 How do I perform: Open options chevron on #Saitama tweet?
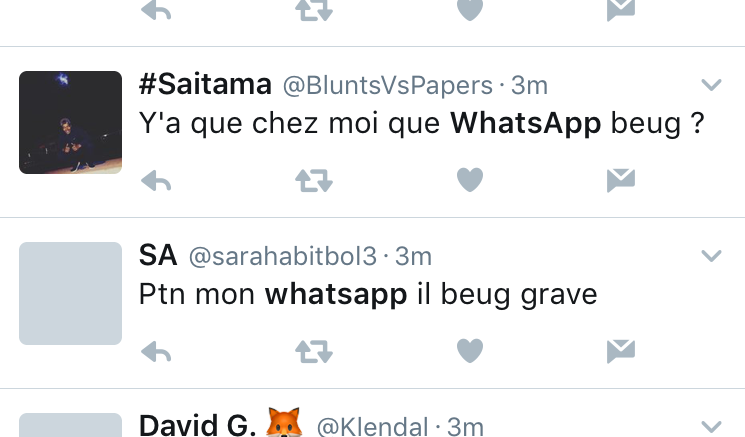point(711,85)
